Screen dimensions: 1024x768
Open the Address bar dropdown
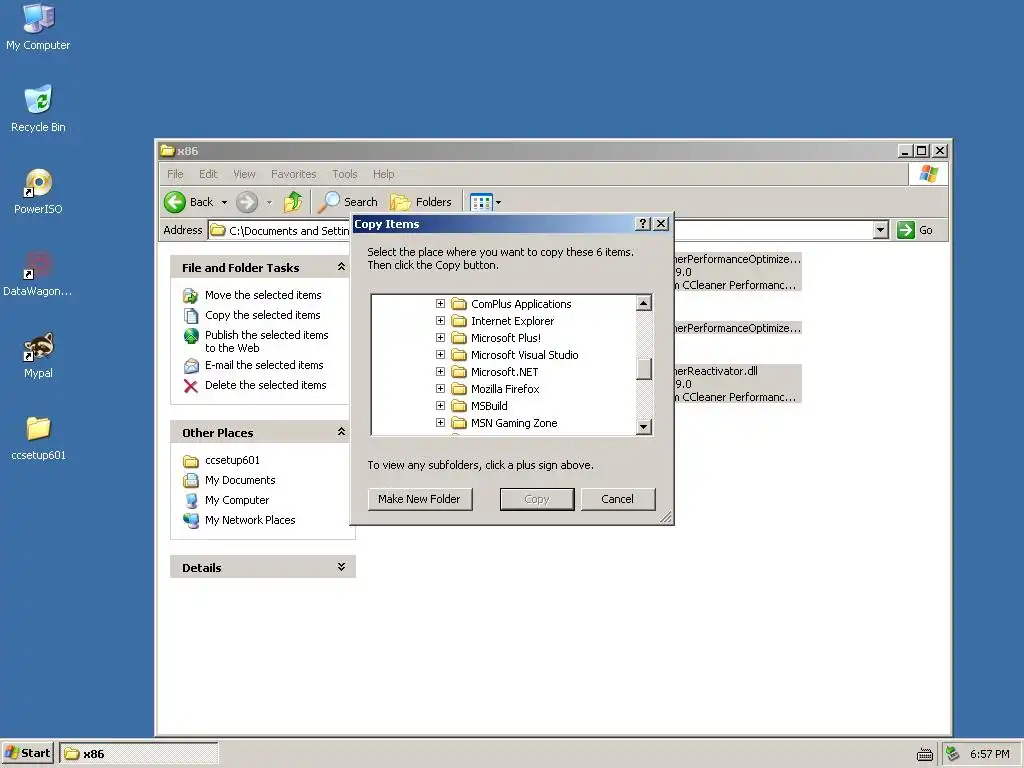[x=880, y=230]
